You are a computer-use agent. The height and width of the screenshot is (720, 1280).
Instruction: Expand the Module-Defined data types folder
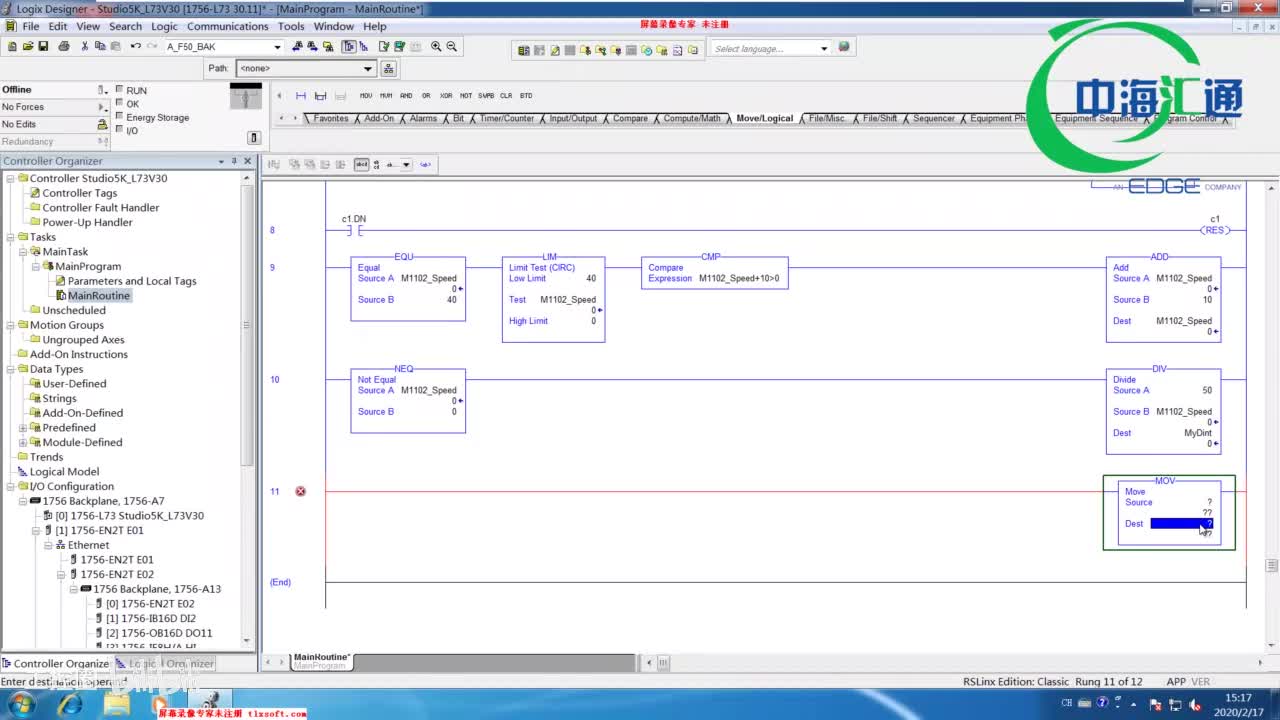click(23, 442)
